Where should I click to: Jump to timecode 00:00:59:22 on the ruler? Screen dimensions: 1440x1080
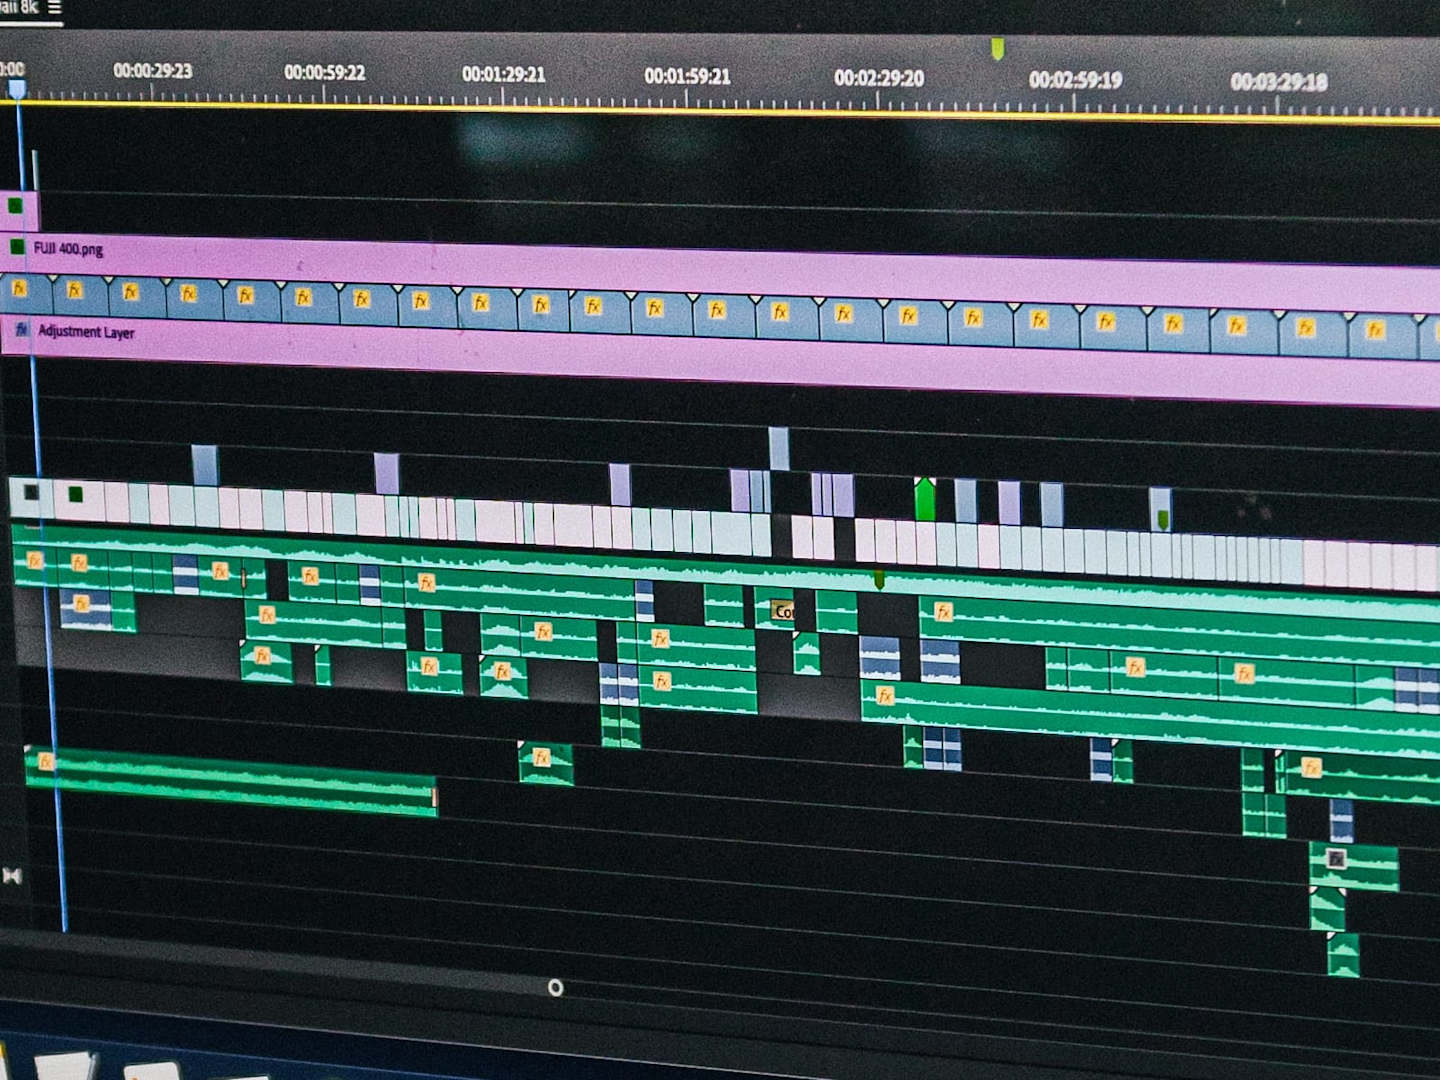point(324,72)
